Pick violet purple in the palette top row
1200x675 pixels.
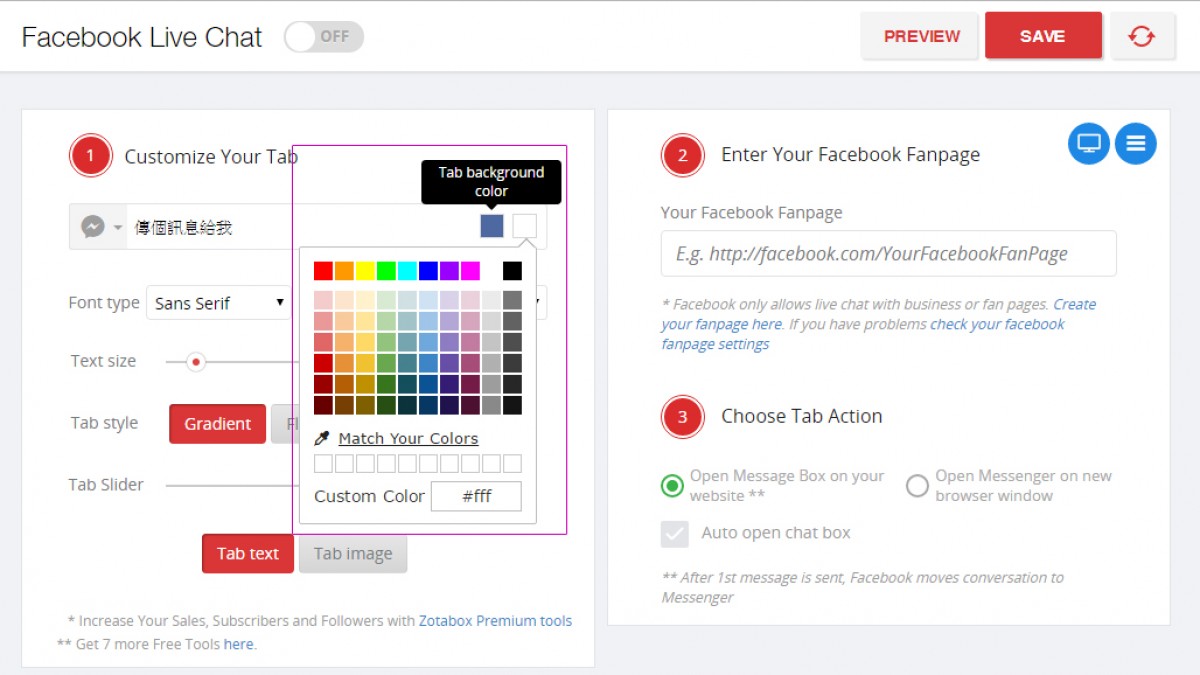click(449, 271)
